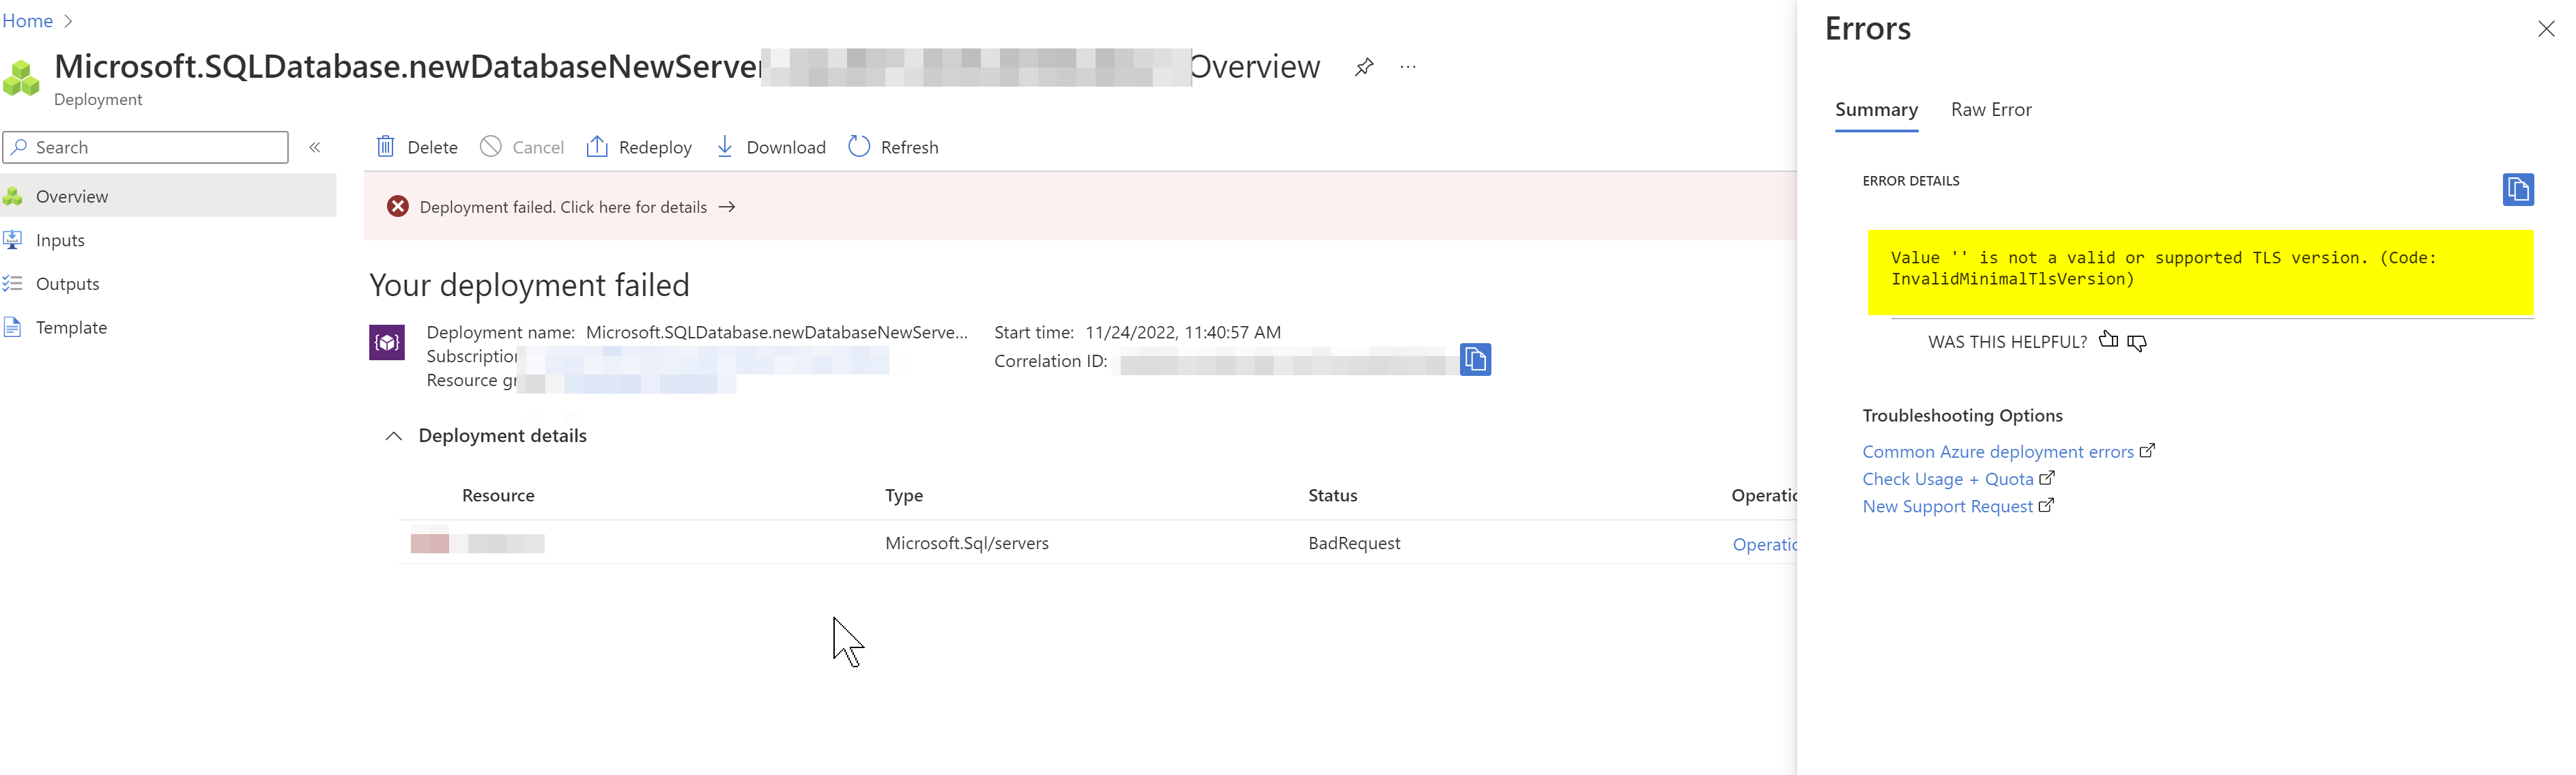2576x775 pixels.
Task: Click the Home breadcrumb link
Action: pyautogui.click(x=27, y=20)
